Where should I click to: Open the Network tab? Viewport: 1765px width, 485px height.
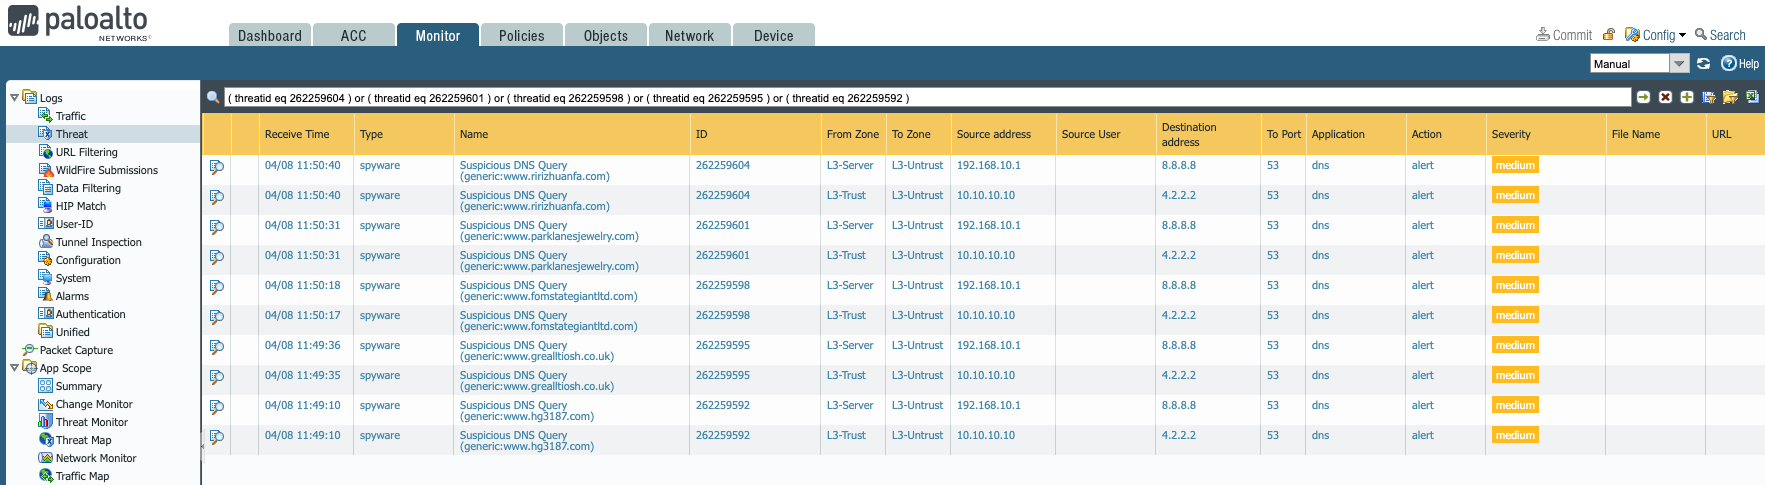coord(690,35)
